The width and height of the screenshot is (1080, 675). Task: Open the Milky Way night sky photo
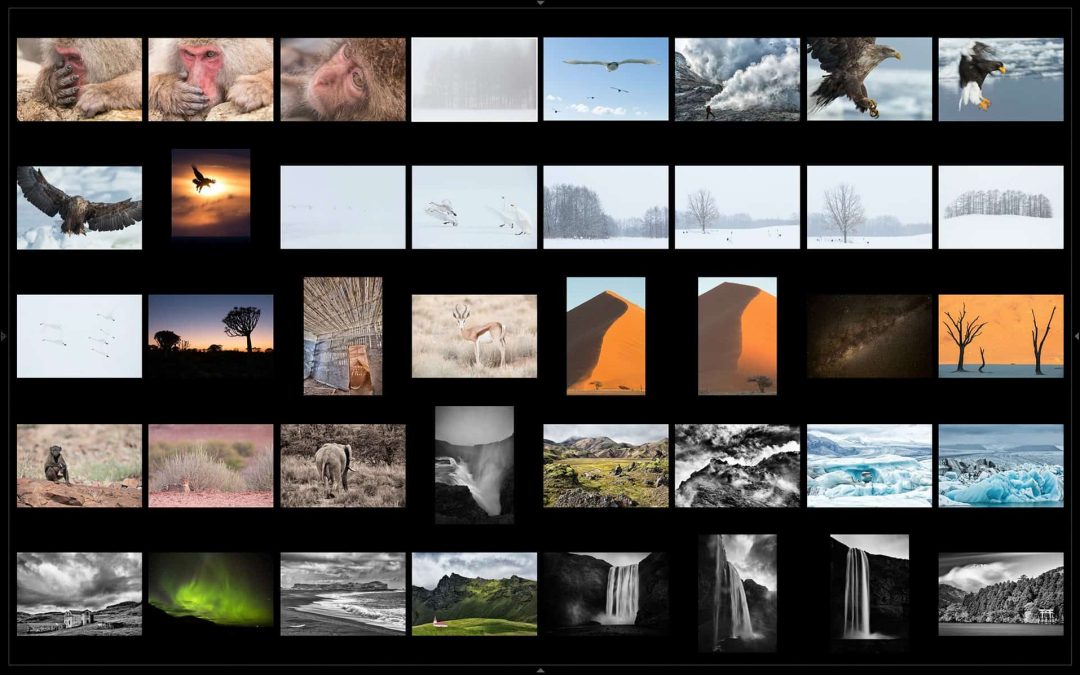tap(869, 336)
